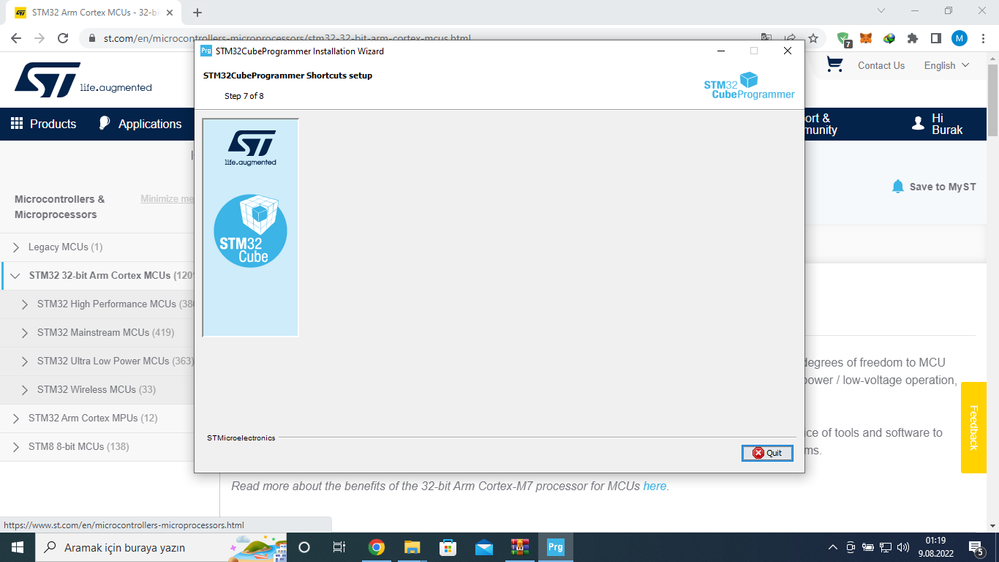Click the address bar URL
999x562 pixels.
(x=287, y=38)
